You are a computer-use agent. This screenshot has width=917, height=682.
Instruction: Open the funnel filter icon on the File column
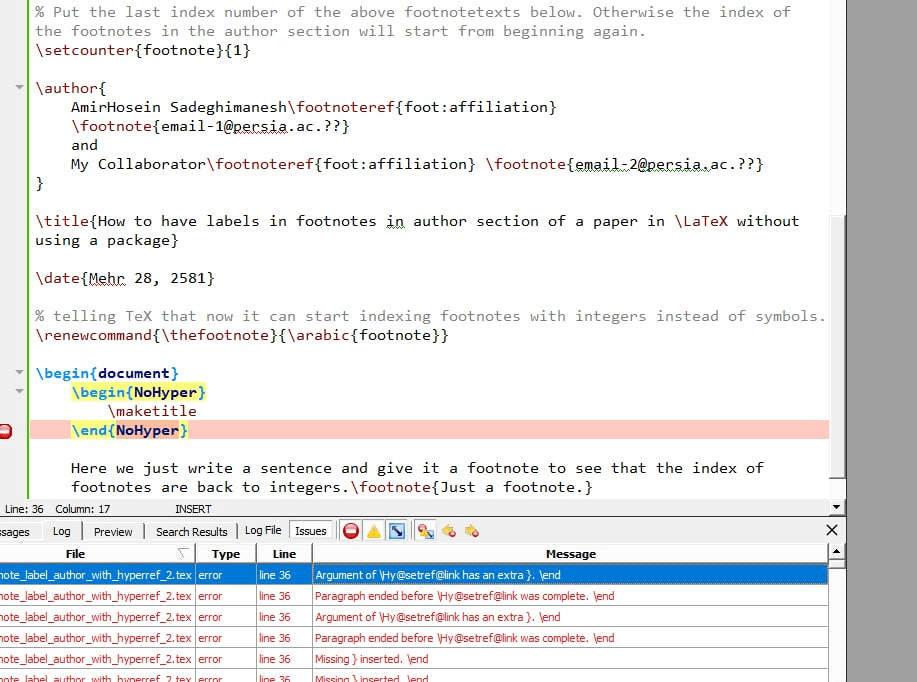point(182,553)
